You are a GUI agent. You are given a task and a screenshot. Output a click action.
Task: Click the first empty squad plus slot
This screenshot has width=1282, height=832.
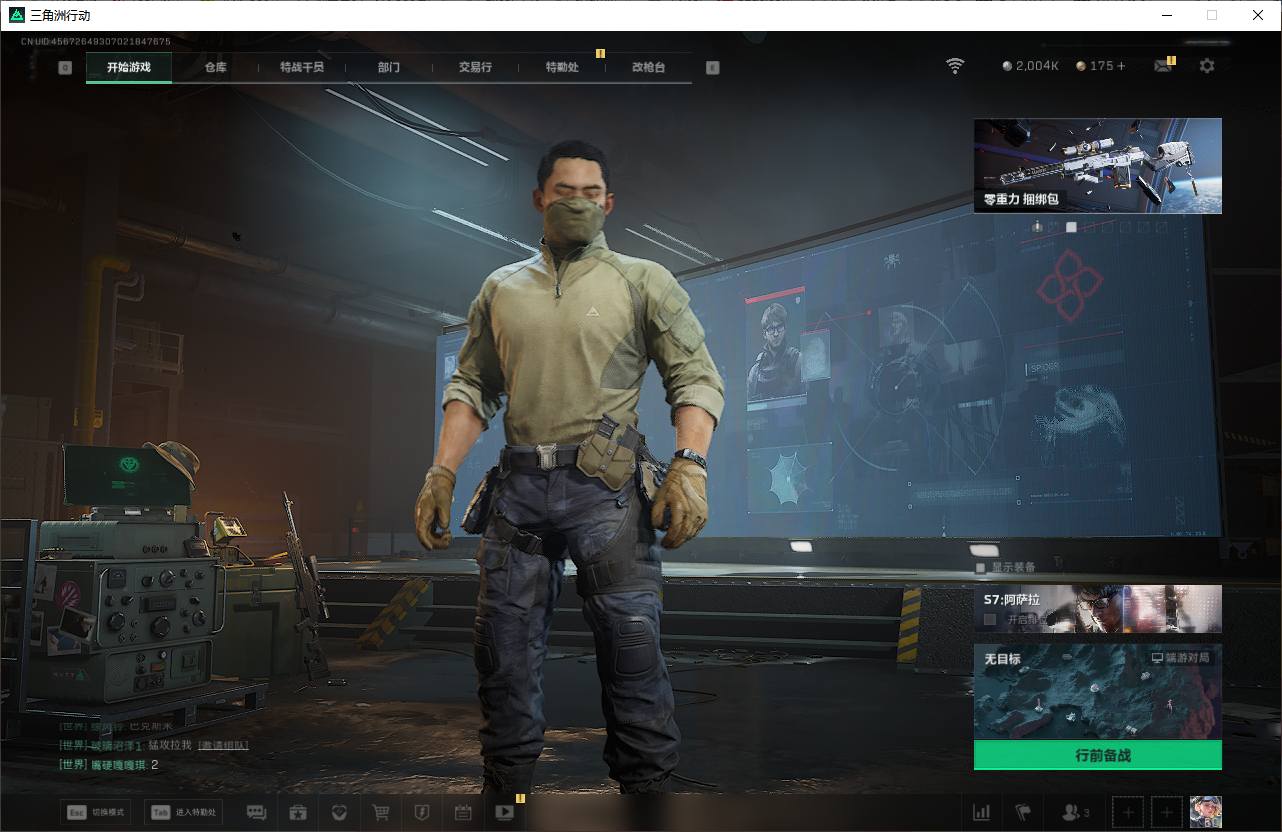[1128, 812]
